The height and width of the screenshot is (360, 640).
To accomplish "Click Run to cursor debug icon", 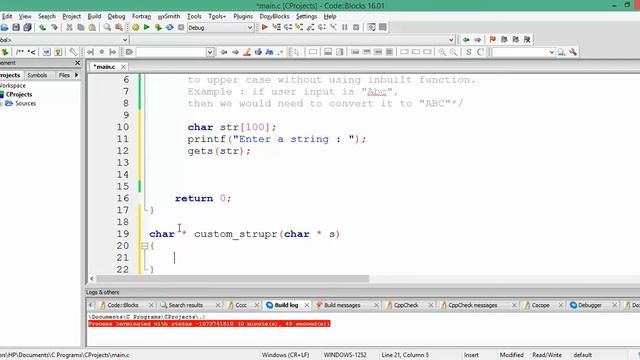I will point(276,27).
